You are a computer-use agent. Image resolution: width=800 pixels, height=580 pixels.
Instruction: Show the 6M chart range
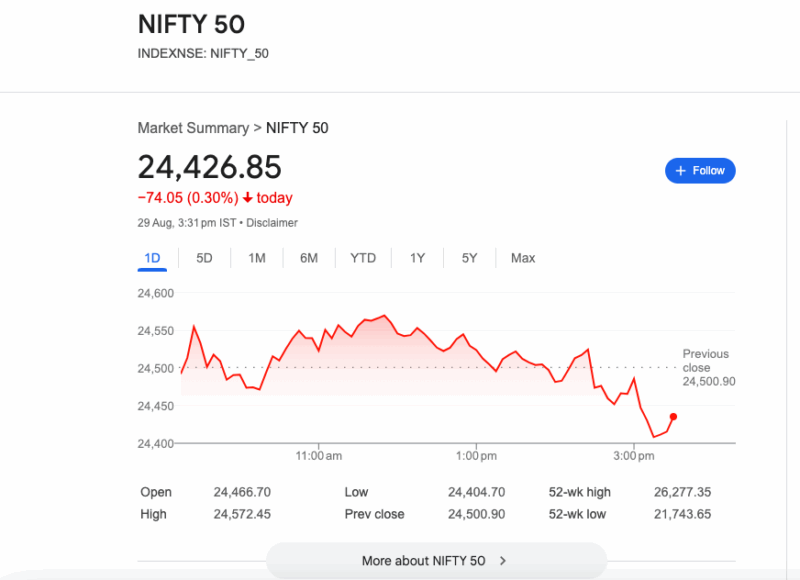pyautogui.click(x=309, y=258)
